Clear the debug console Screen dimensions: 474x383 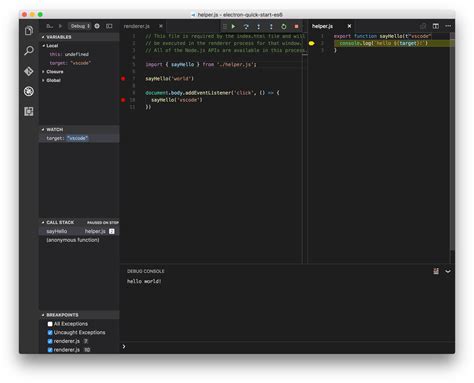coord(436,271)
